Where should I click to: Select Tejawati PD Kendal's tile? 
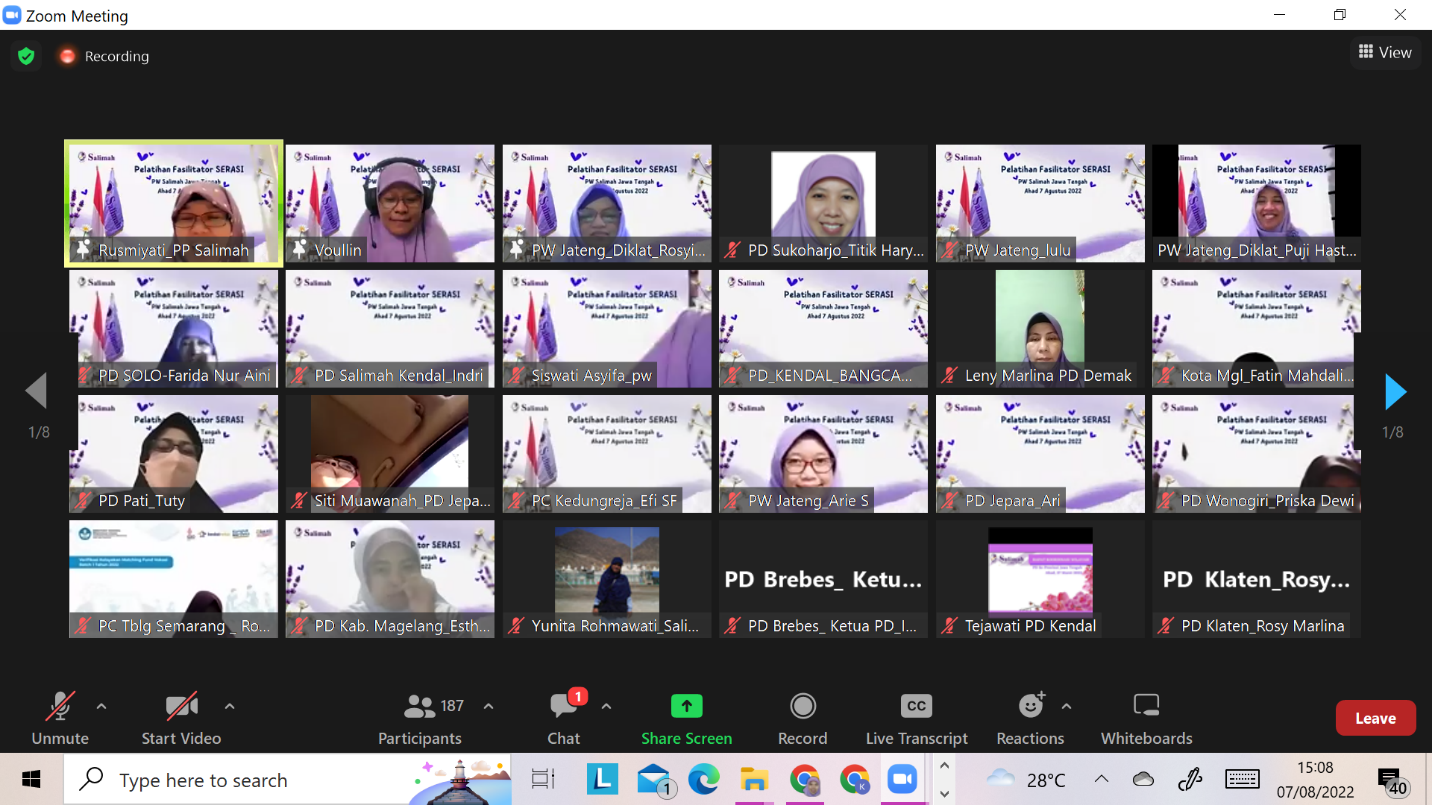click(1040, 579)
